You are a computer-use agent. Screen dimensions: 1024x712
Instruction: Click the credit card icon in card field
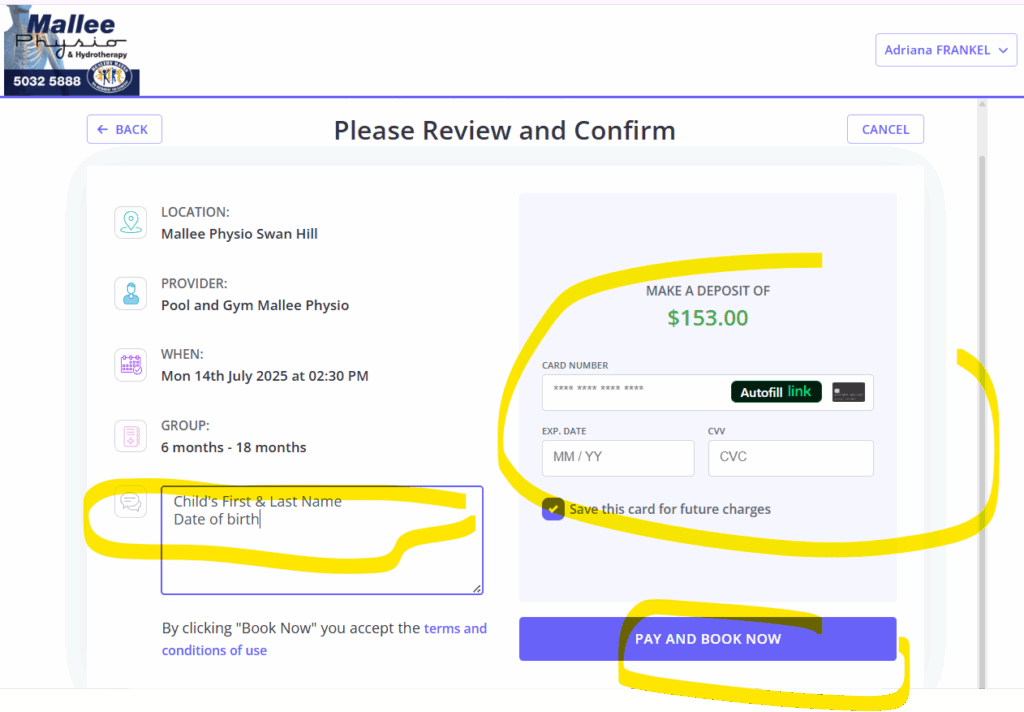[x=848, y=392]
